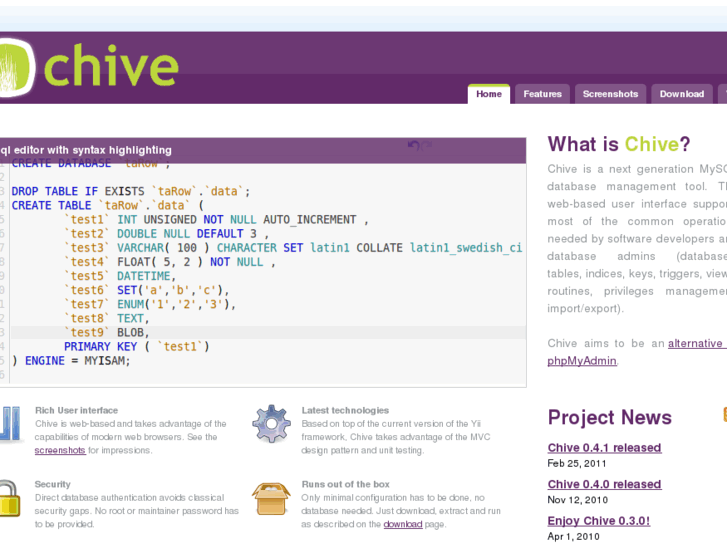Click the Latest technologies heading
This screenshot has height=545, width=727.
[345, 410]
